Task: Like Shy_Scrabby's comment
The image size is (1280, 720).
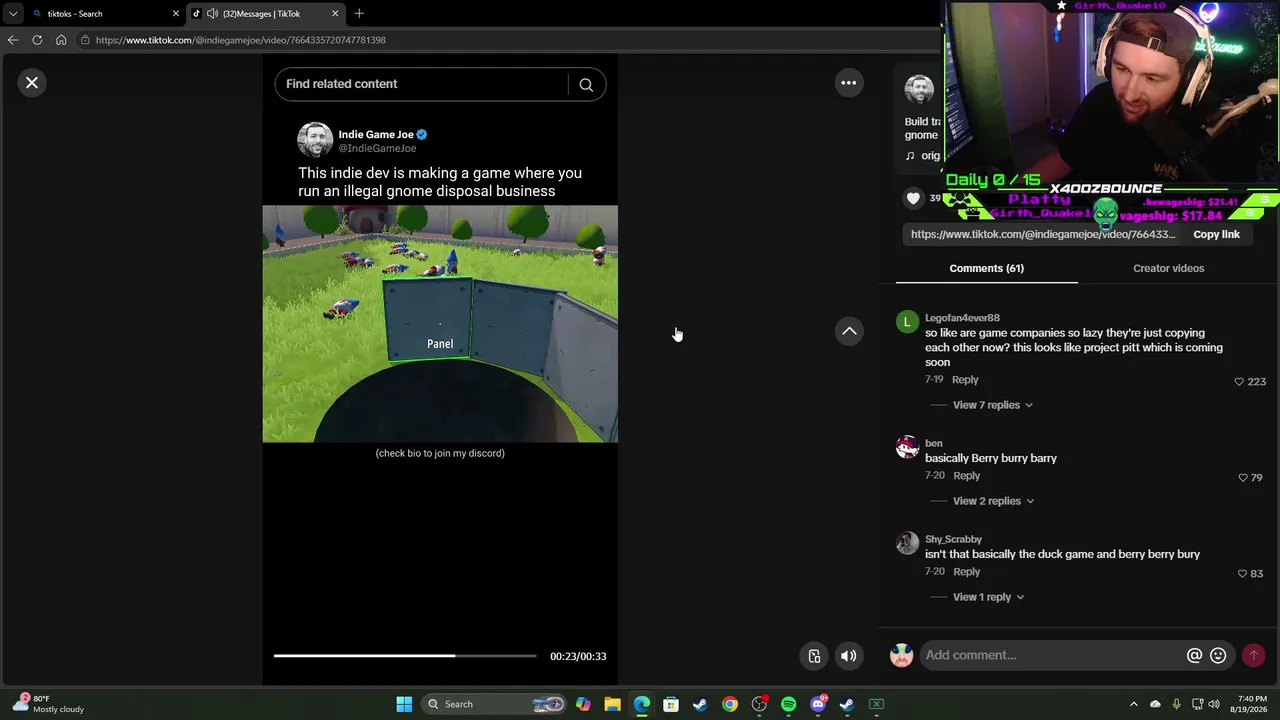Action: click(1242, 574)
